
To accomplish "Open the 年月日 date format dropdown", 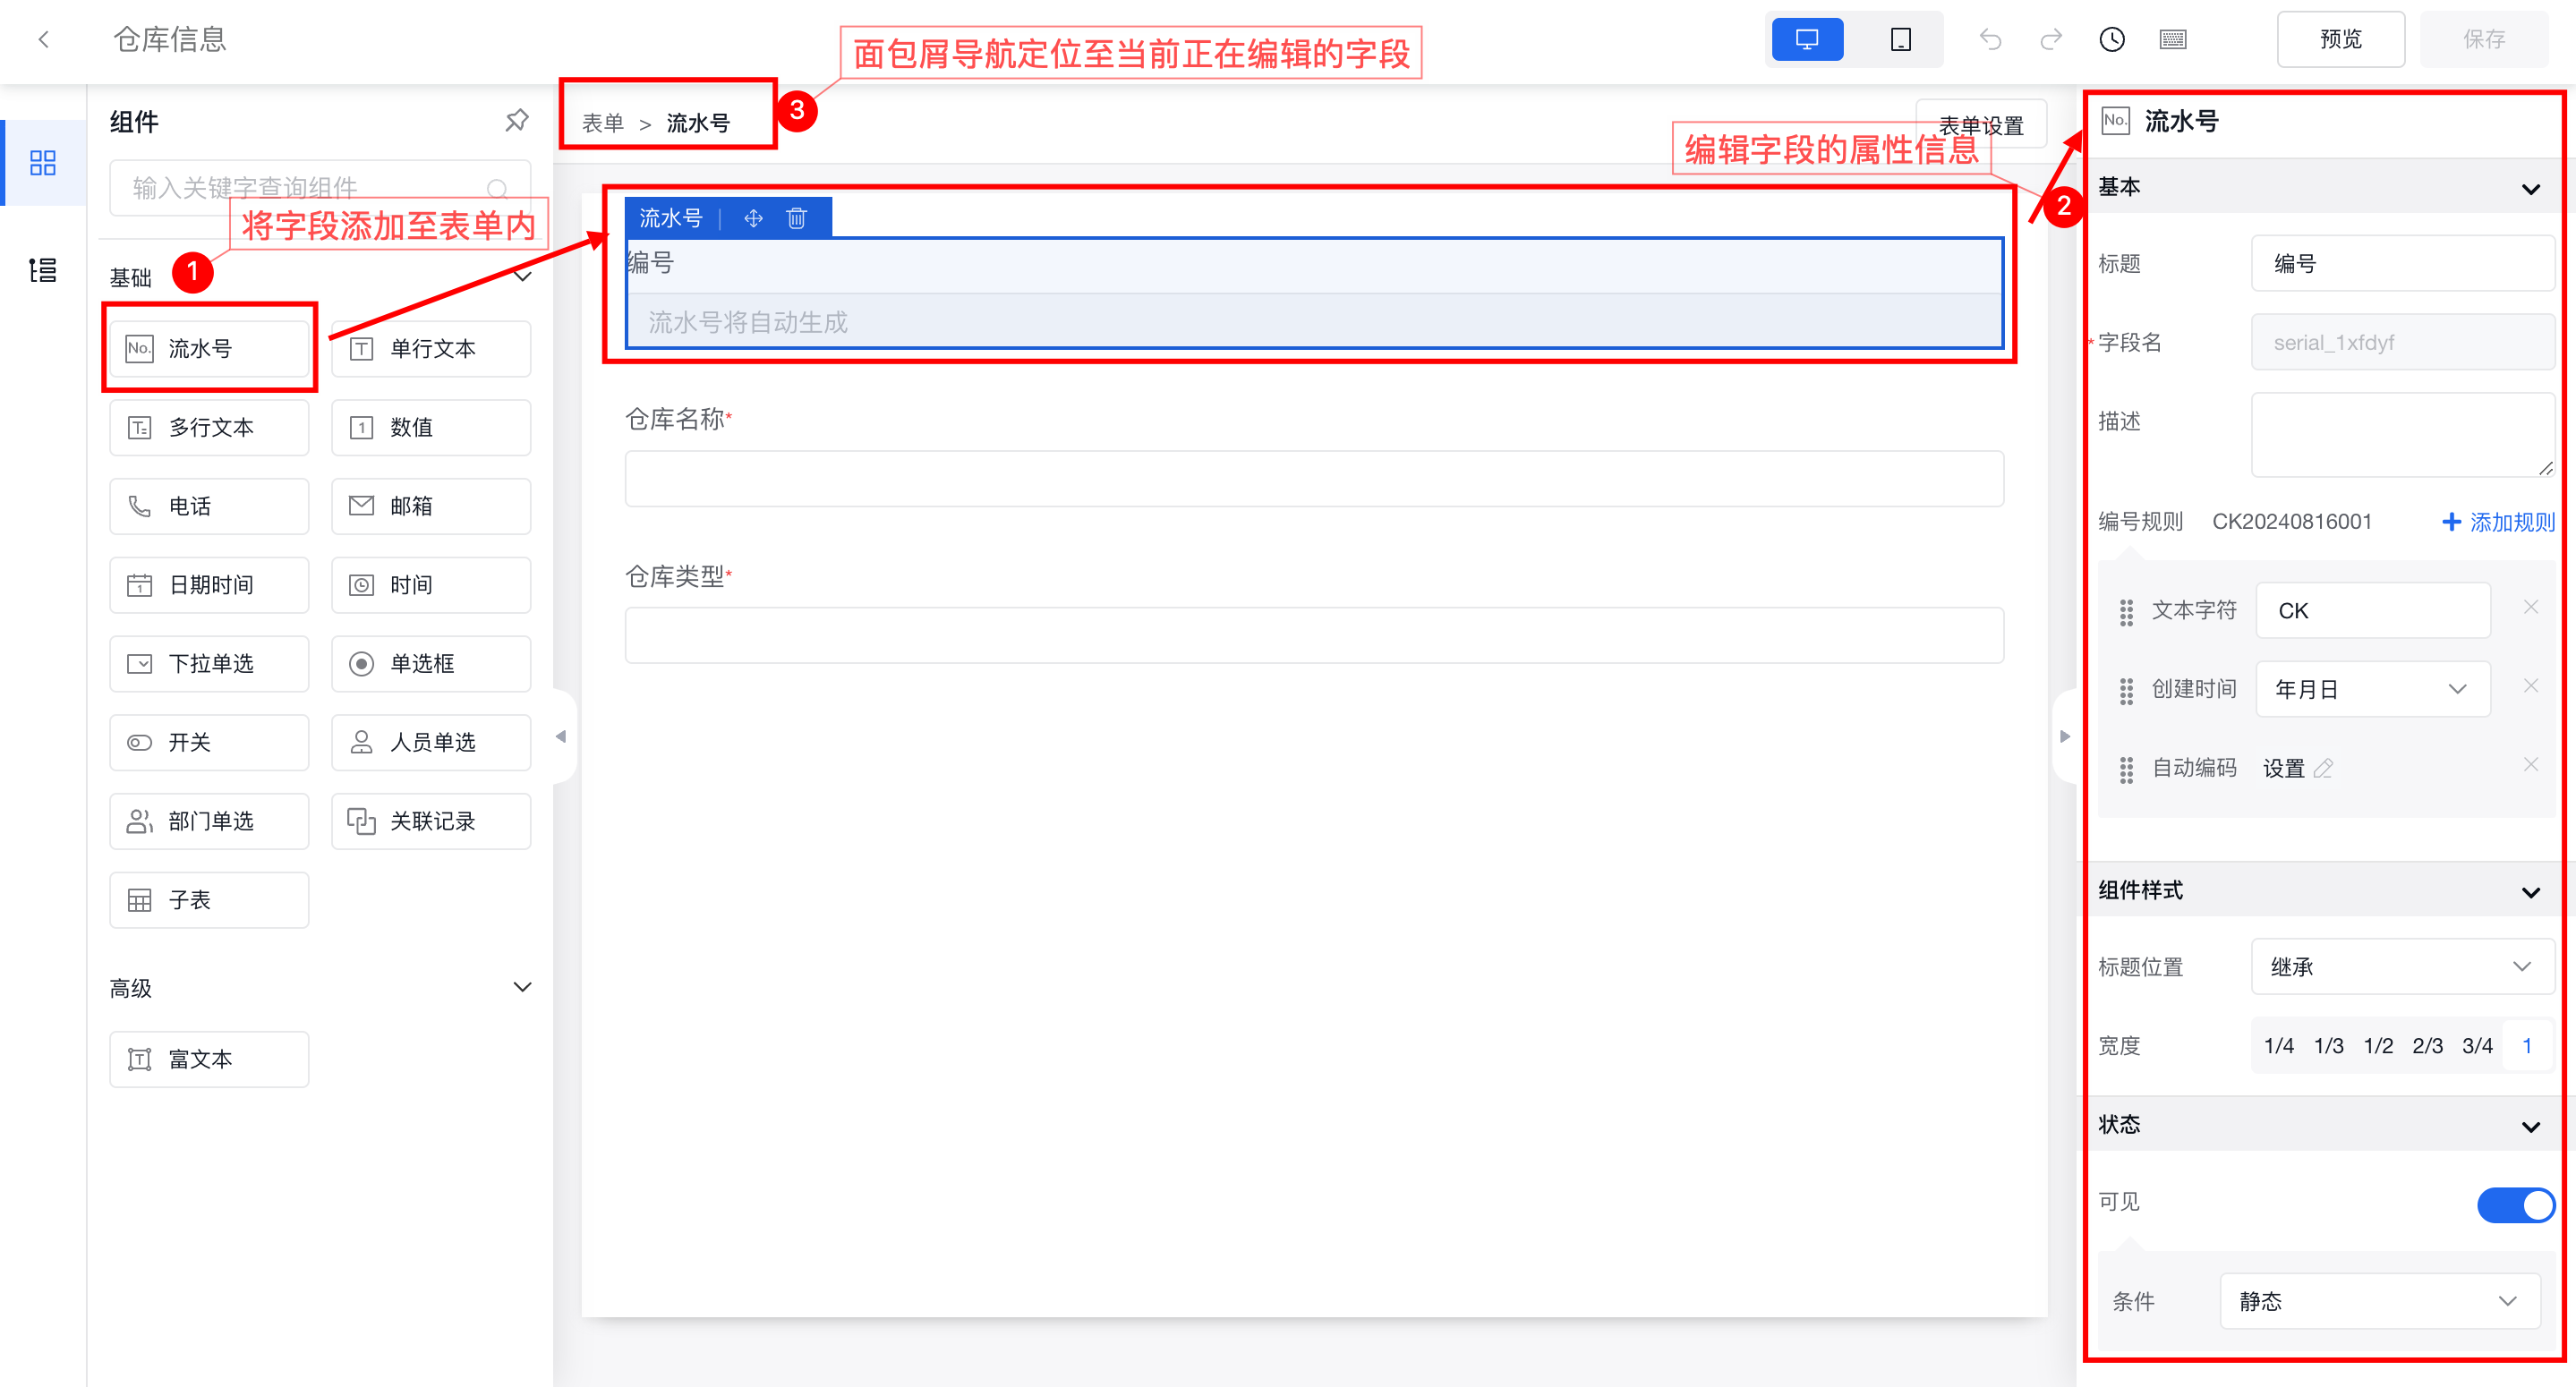I will point(2372,689).
